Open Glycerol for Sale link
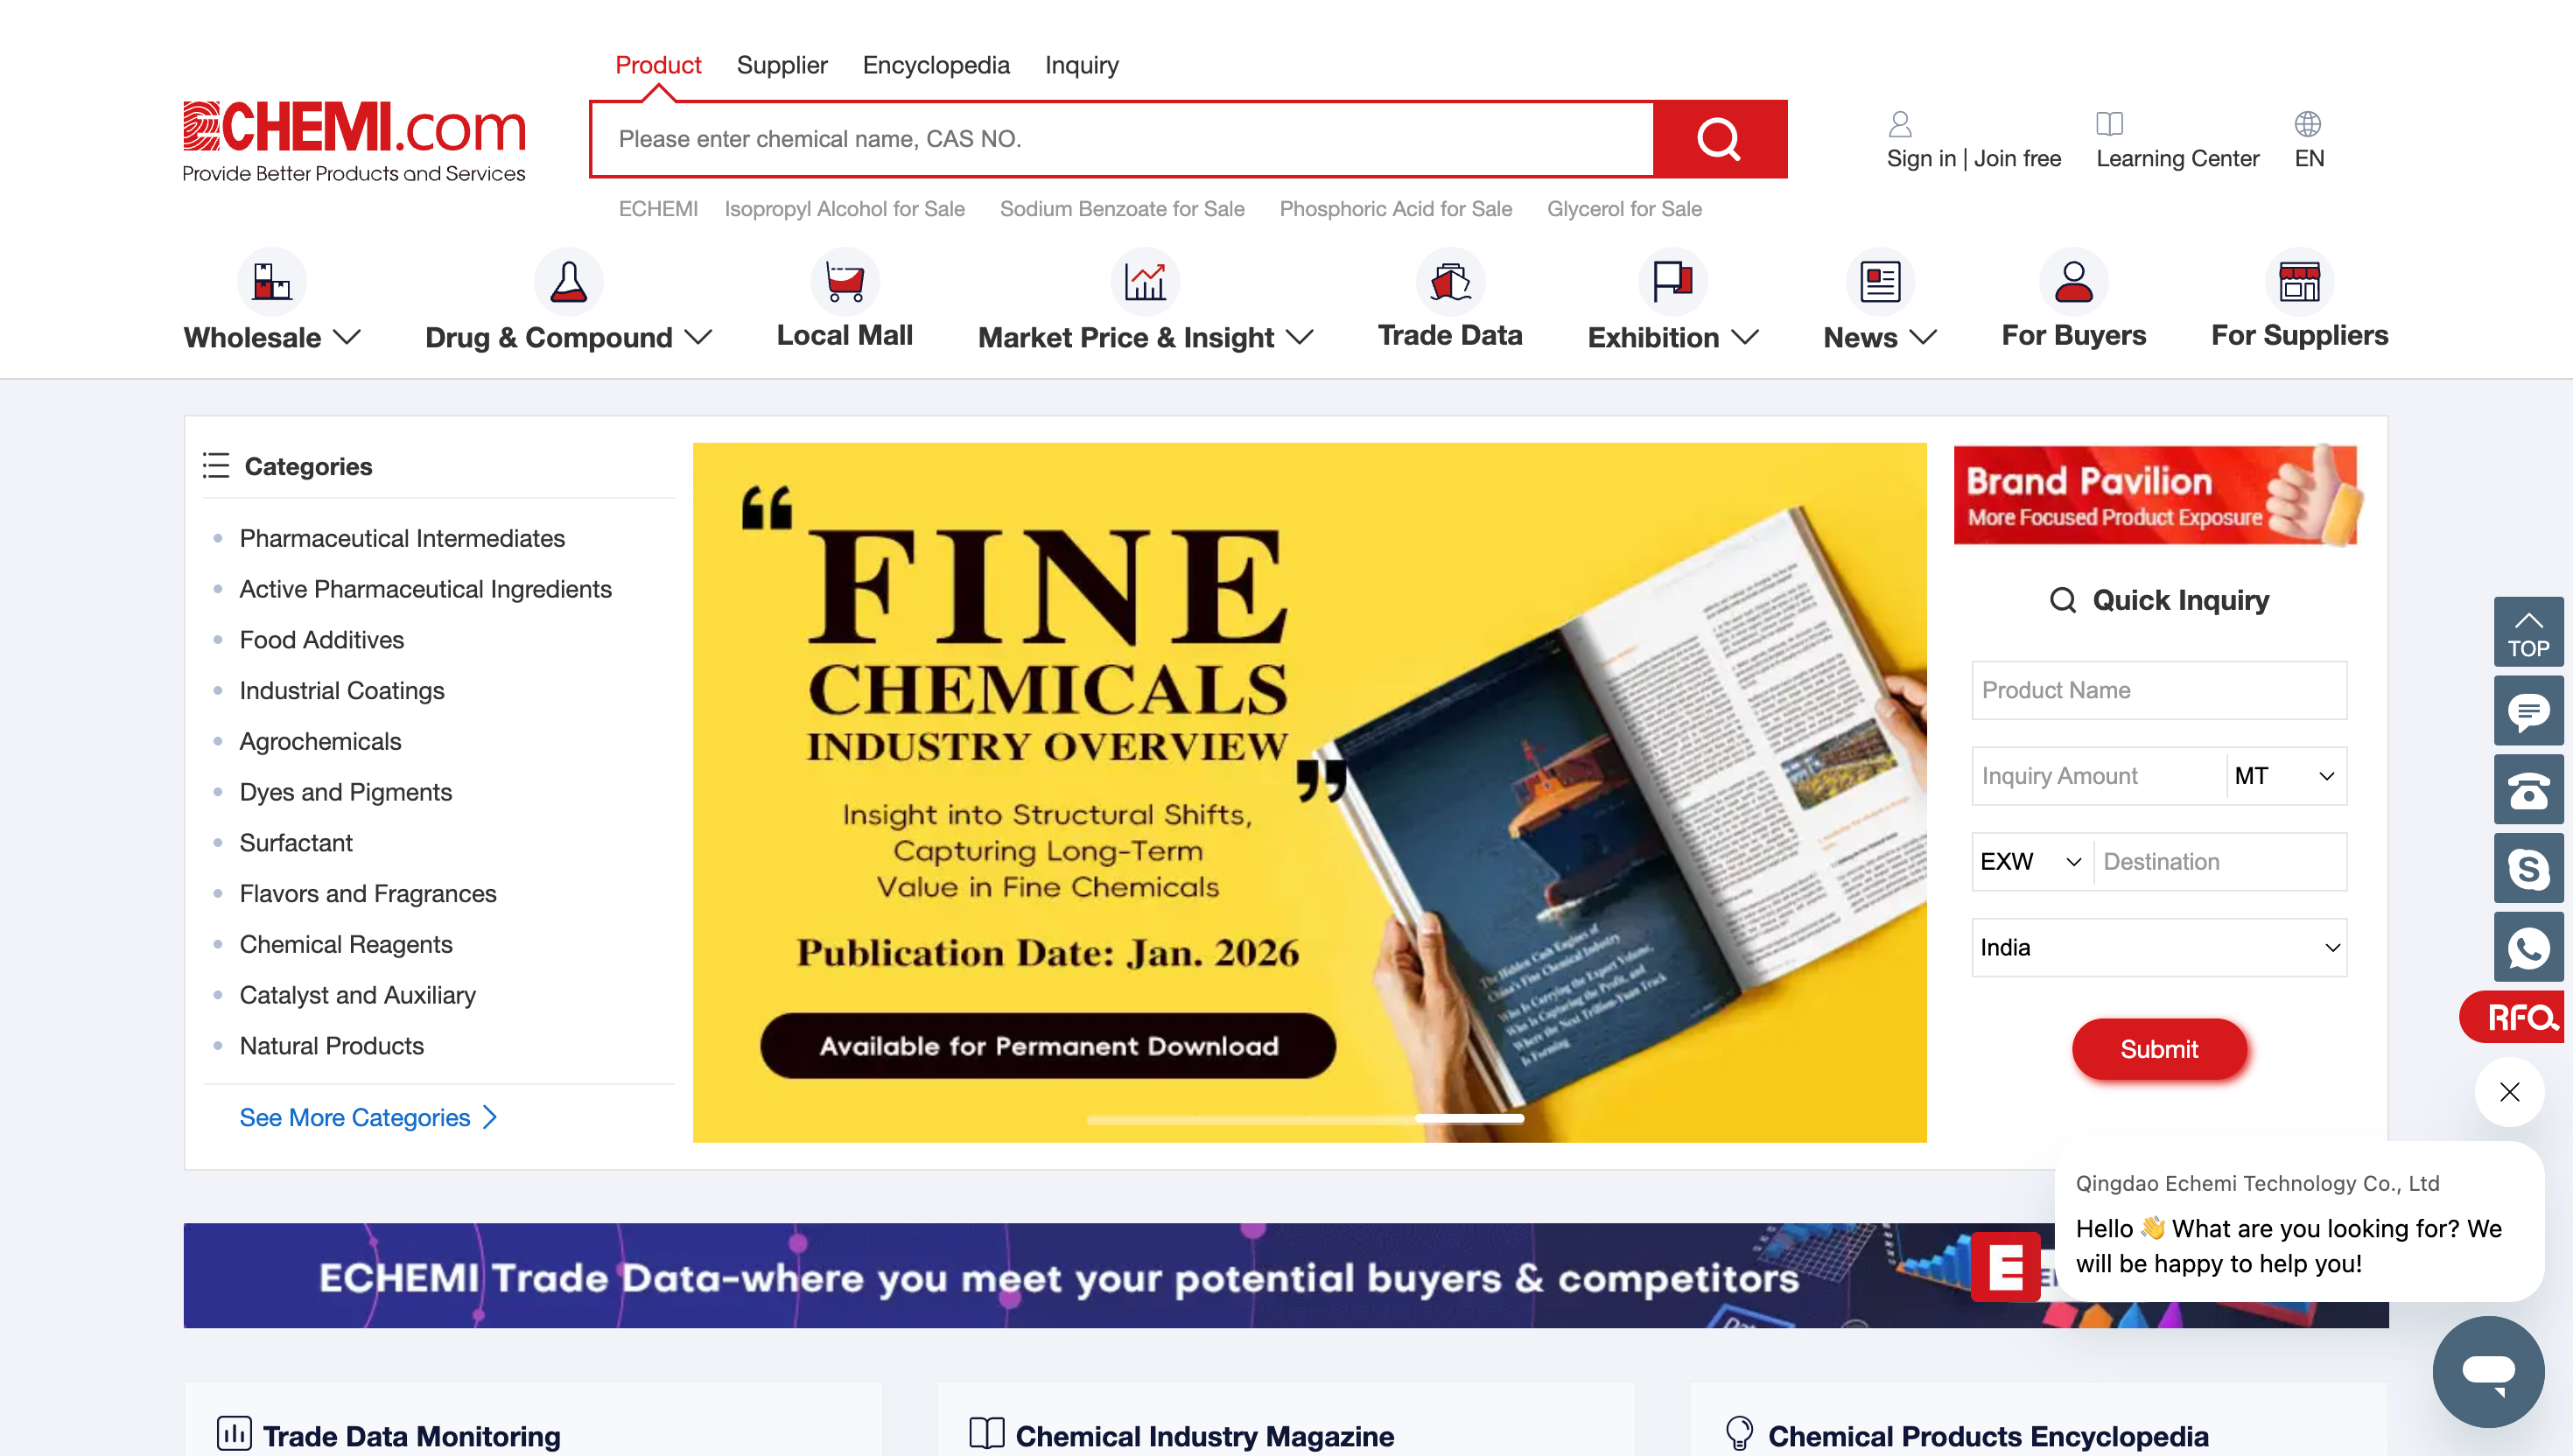 click(x=1625, y=209)
